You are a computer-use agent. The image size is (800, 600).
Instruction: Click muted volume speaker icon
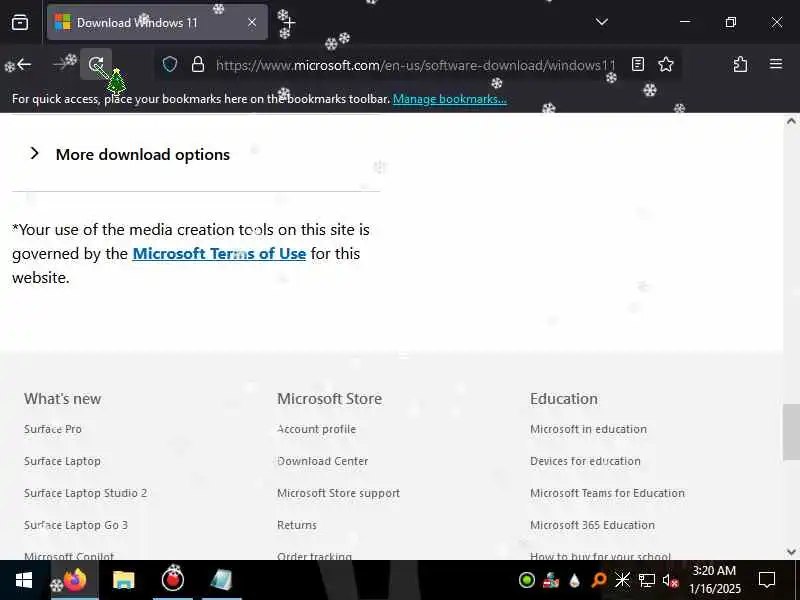tap(670, 580)
